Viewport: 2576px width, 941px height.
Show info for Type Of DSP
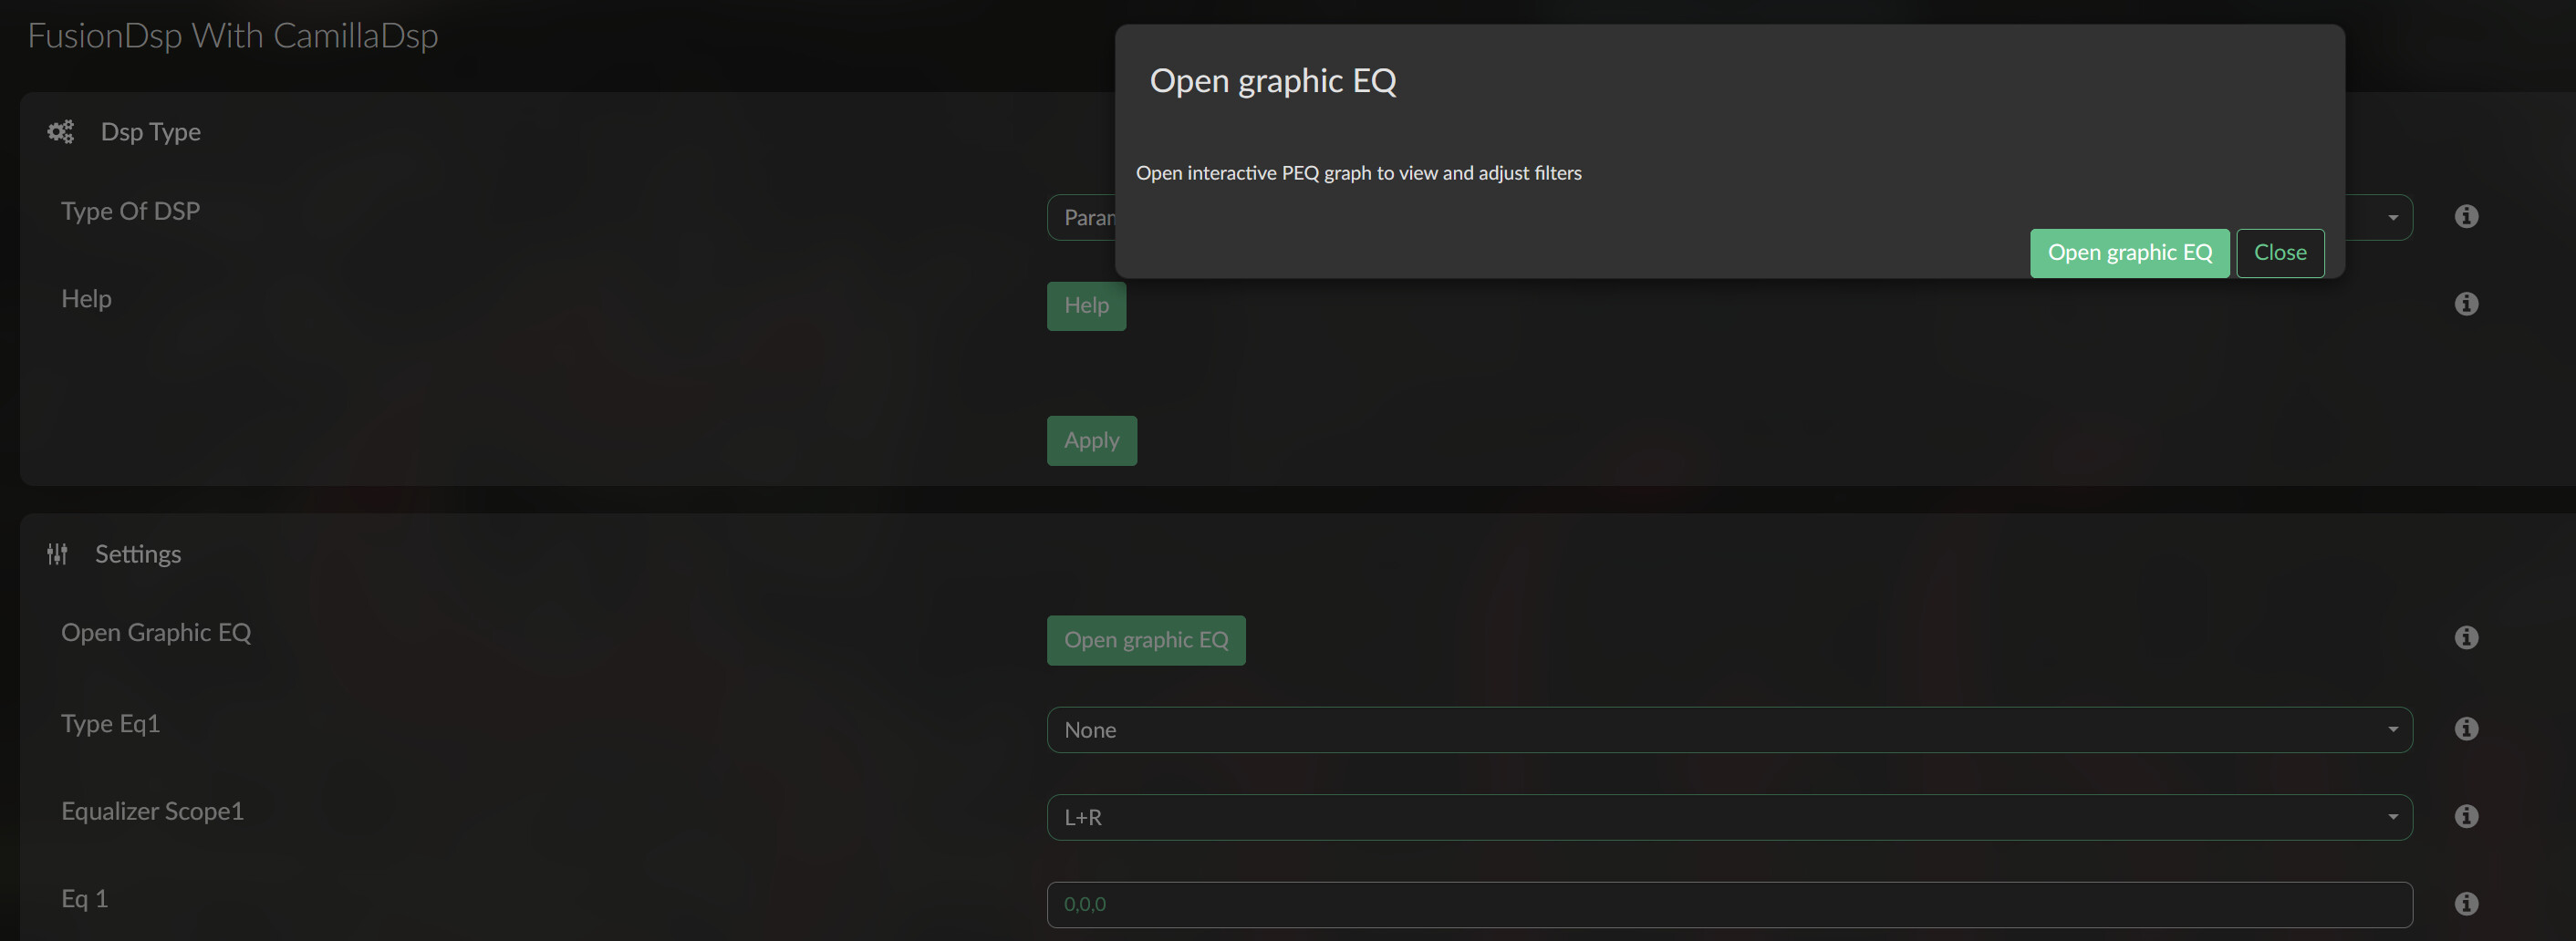pyautogui.click(x=2466, y=216)
